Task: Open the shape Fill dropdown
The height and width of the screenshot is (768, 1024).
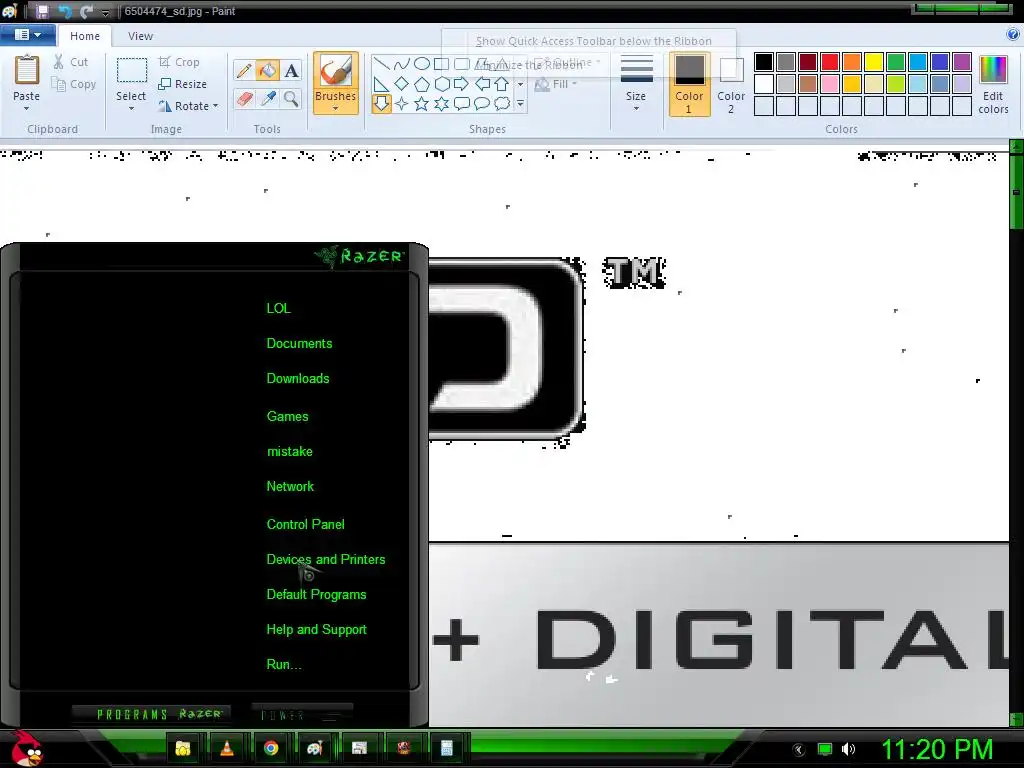Action: pos(556,84)
